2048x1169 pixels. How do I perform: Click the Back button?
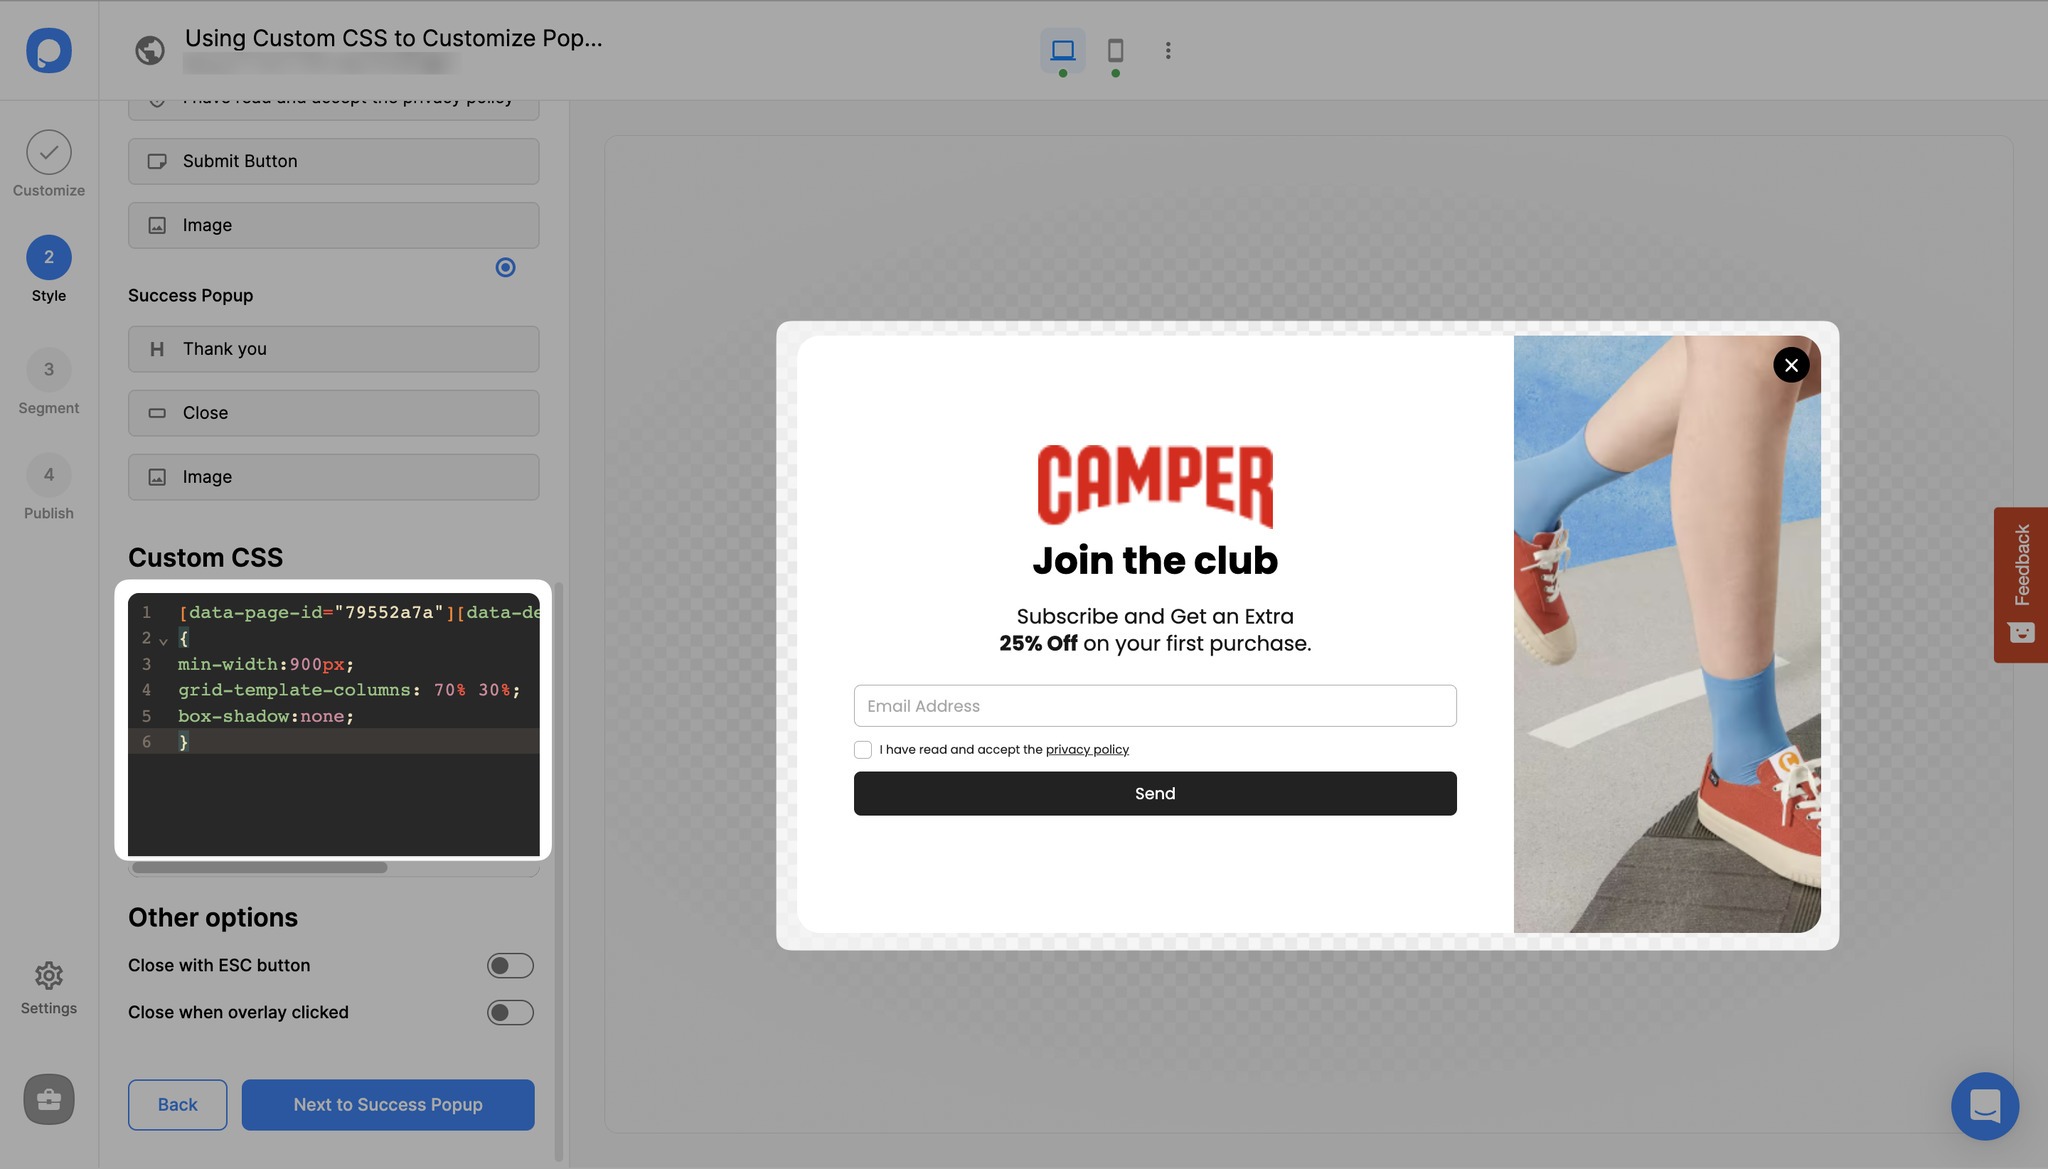click(x=176, y=1104)
